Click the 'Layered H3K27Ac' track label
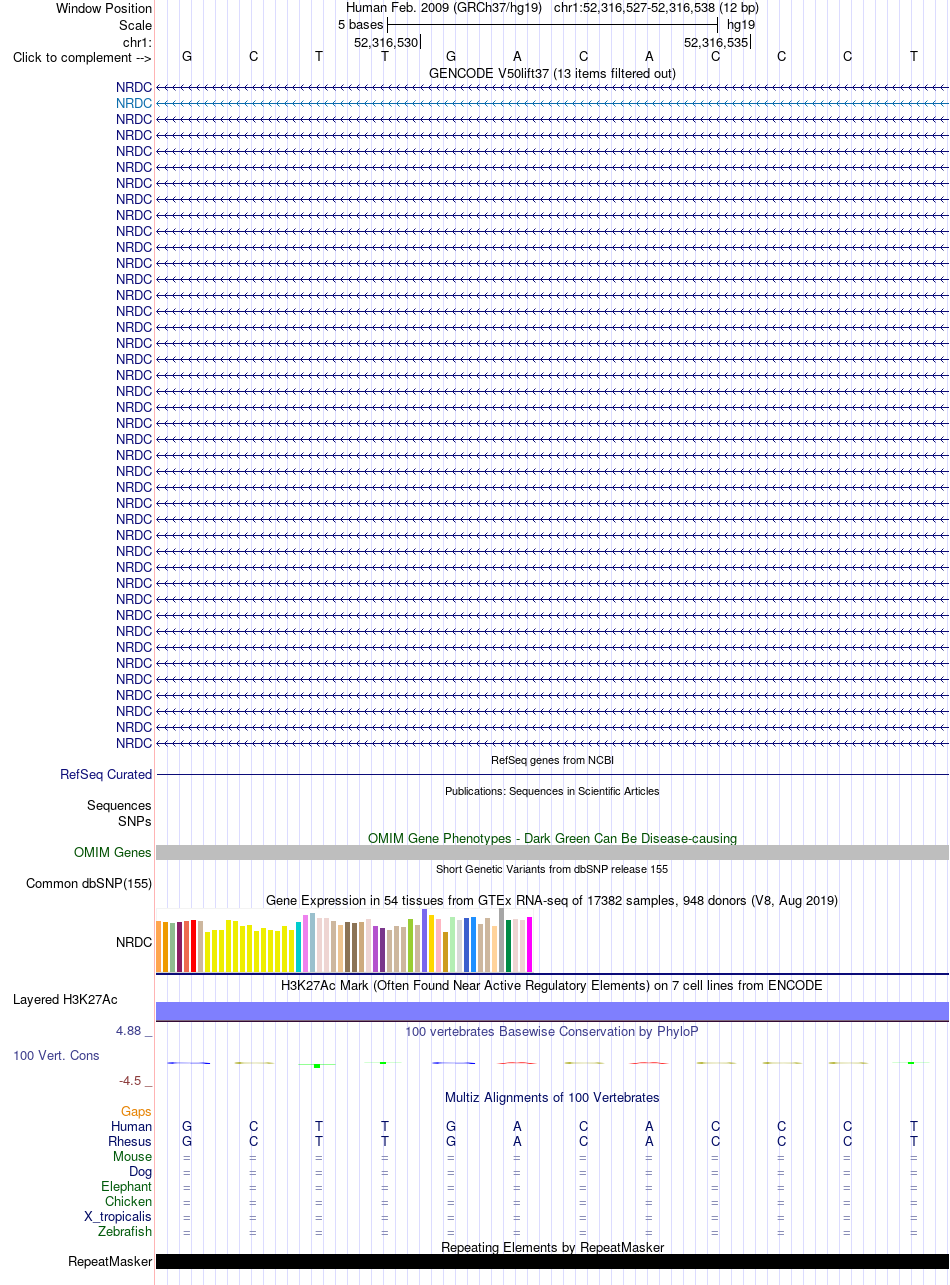 pos(65,1000)
